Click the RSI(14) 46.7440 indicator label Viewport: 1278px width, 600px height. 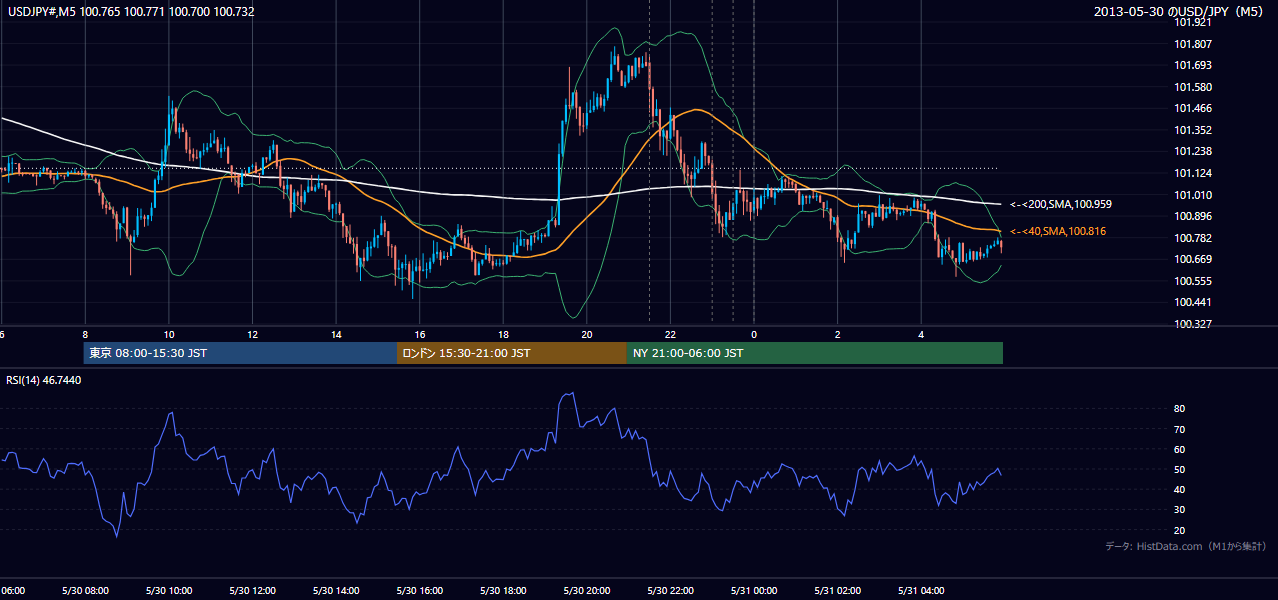click(44, 380)
